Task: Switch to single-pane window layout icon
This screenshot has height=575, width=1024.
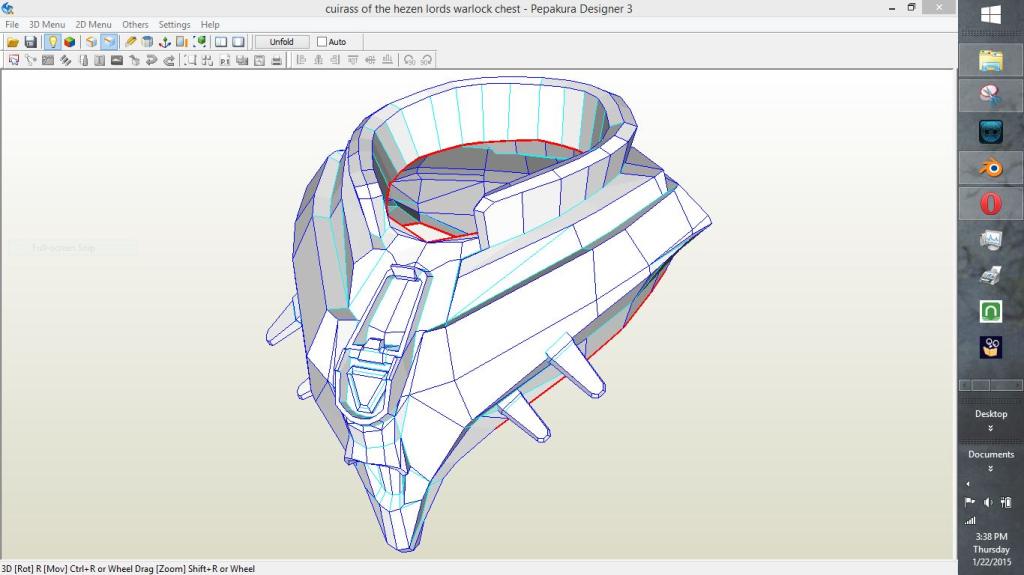Action: pos(238,42)
